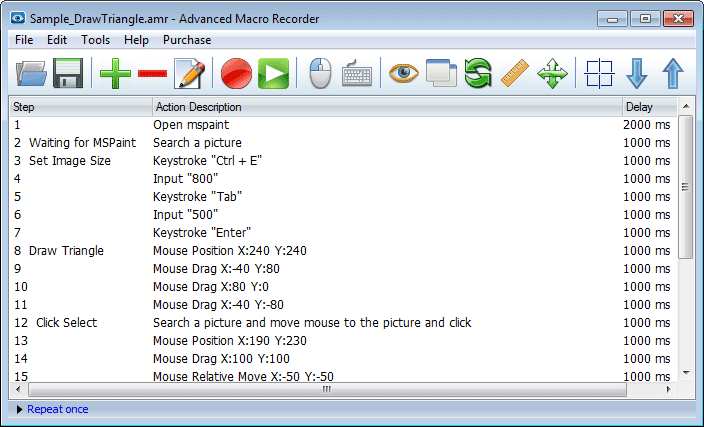
Task: Select the row 'Input "800"'
Action: click(x=343, y=179)
